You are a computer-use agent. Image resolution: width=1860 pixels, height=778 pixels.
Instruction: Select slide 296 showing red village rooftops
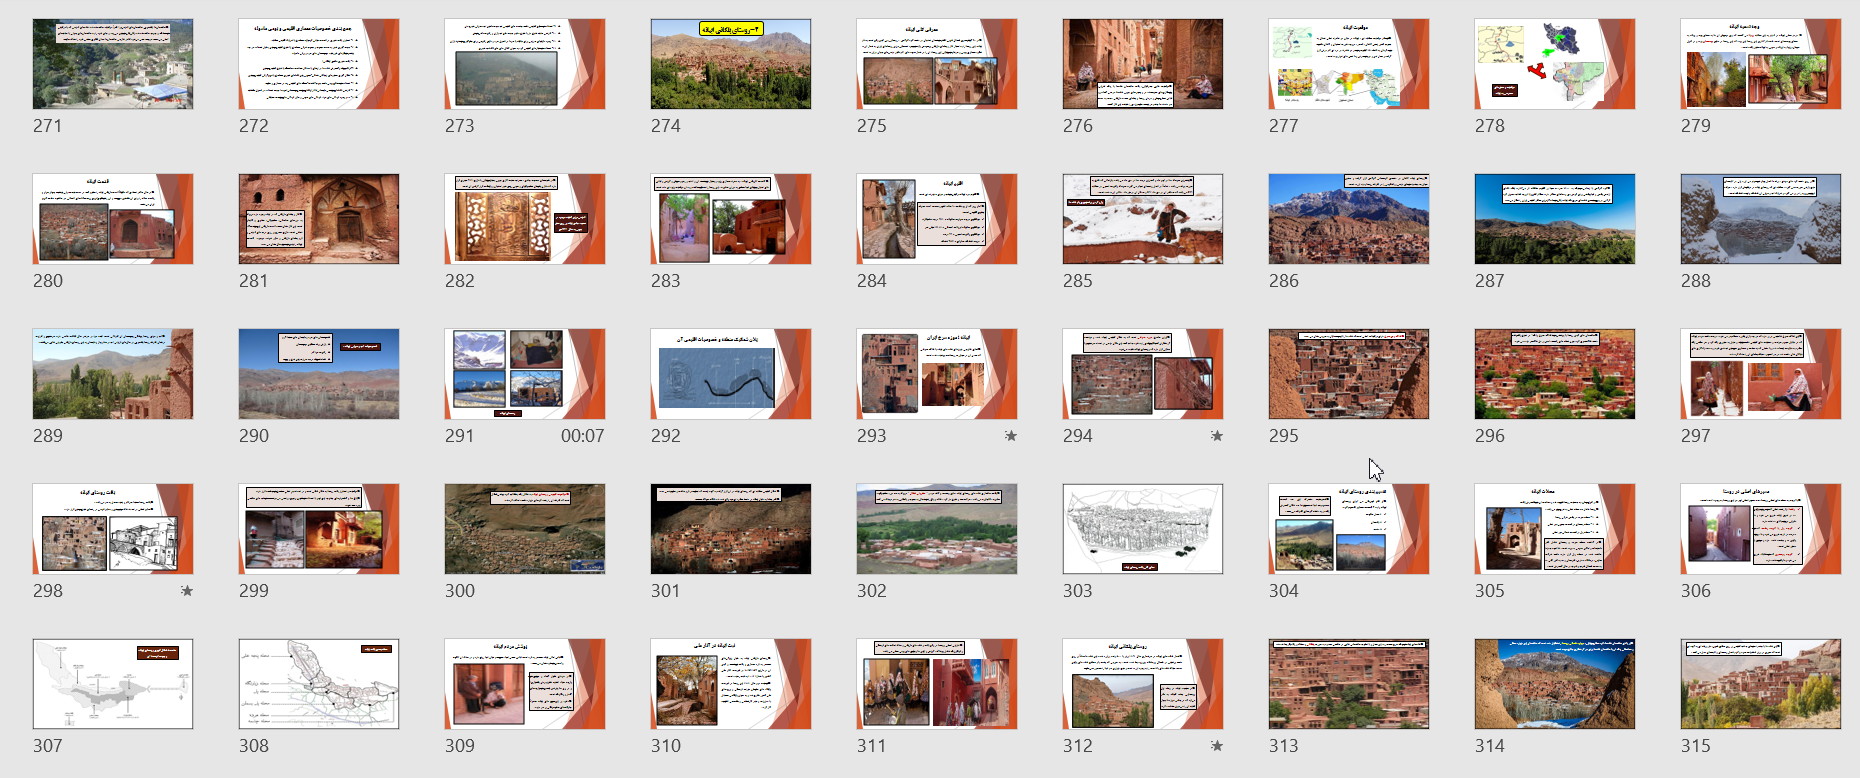1554,374
